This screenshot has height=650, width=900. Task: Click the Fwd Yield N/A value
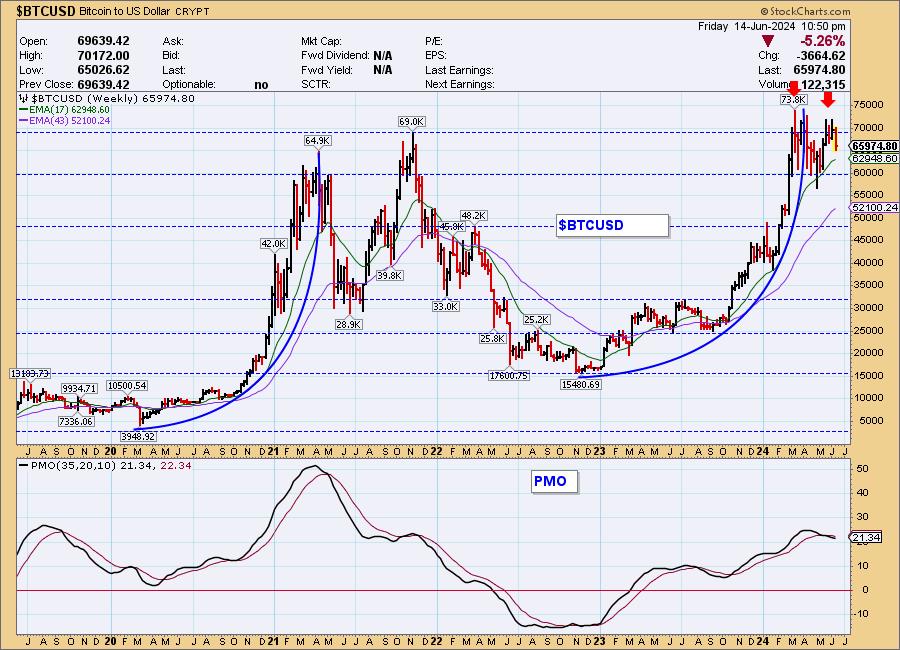pos(383,70)
